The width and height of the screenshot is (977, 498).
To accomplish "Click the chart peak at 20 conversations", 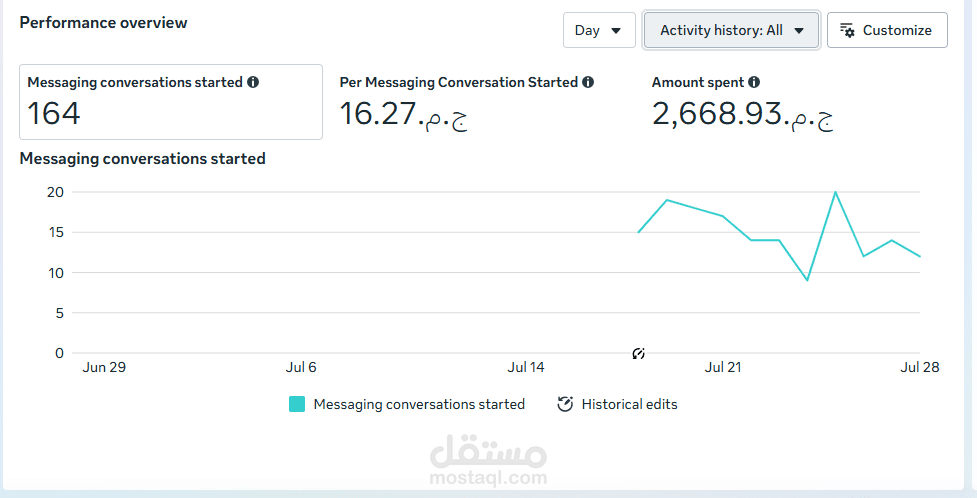I will (835, 192).
